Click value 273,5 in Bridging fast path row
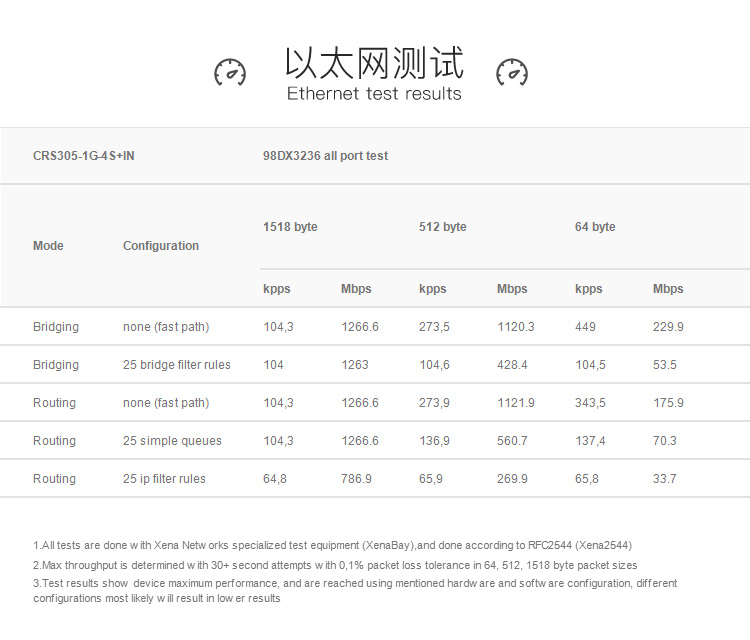This screenshot has width=750, height=640. 434,327
